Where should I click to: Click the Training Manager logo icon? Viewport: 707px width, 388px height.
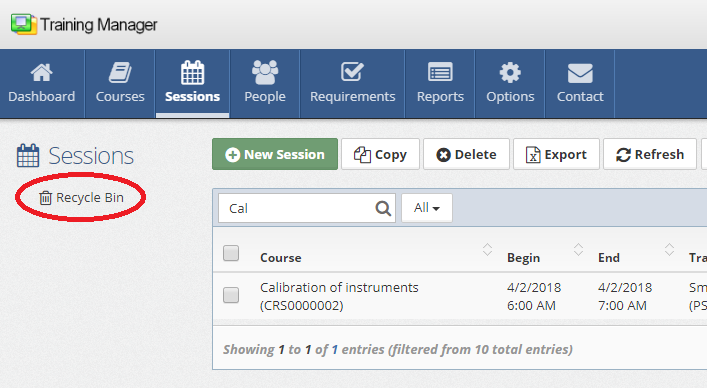click(x=24, y=24)
